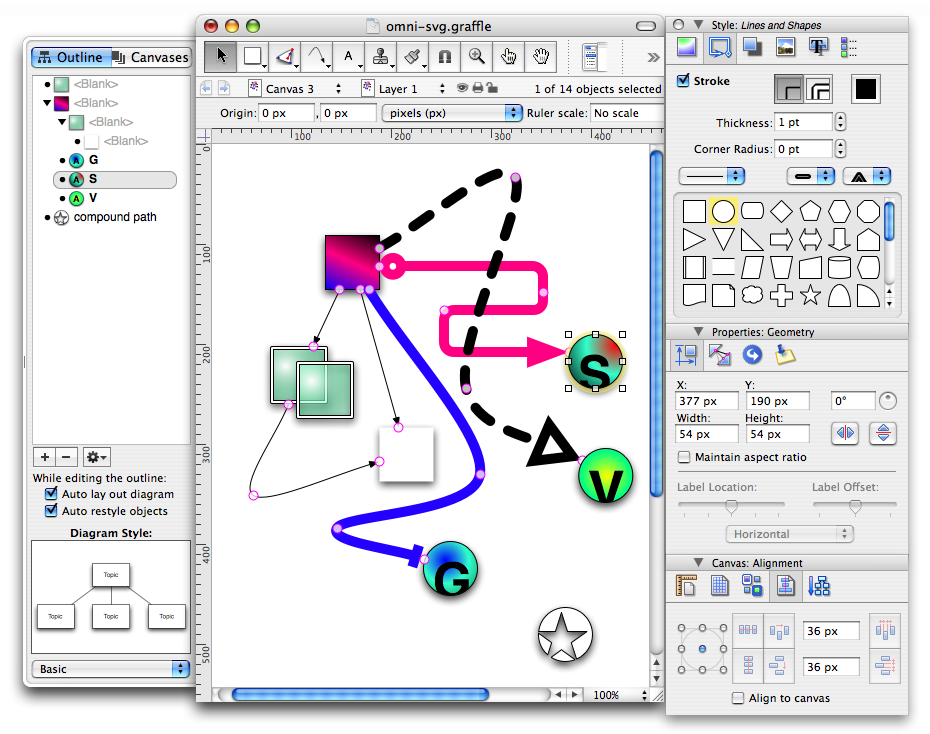
Task: Open the Fill style inspector
Action: point(687,47)
